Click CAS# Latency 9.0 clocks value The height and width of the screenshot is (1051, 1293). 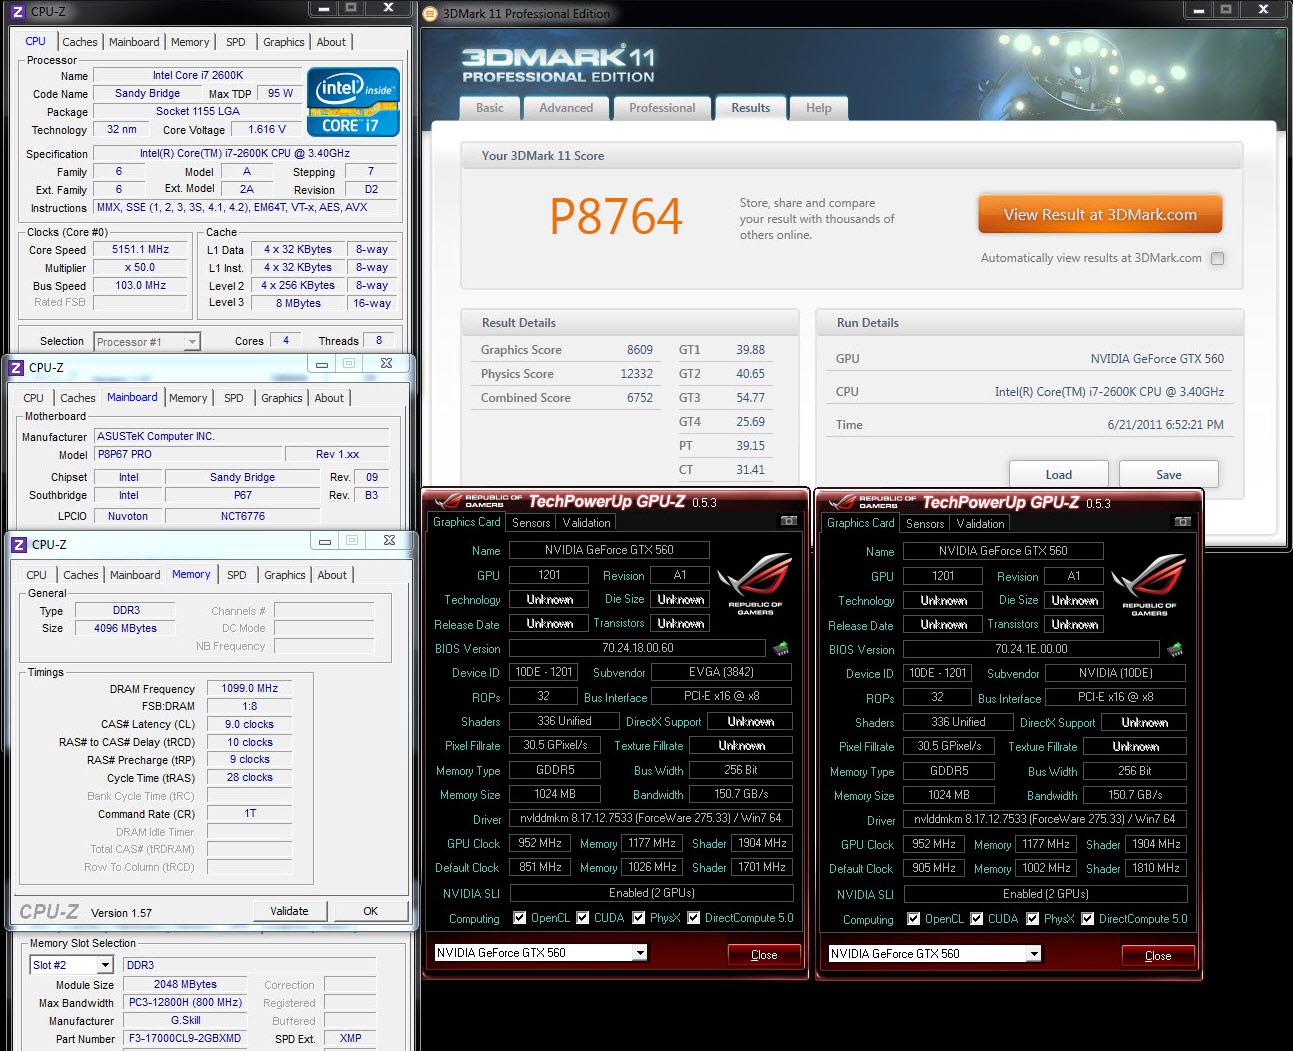[x=249, y=724]
